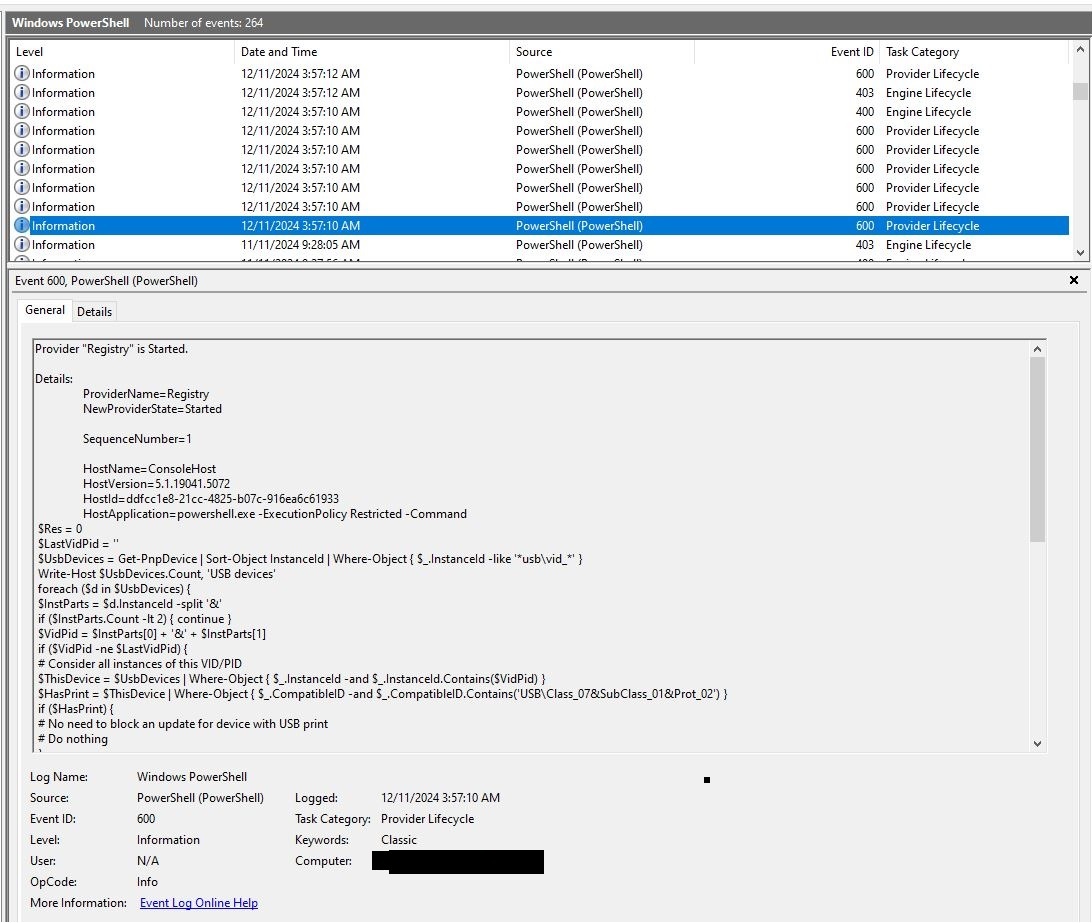The height and width of the screenshot is (923, 1092).
Task: Click the event description scrollbar thumb
Action: [1037, 449]
